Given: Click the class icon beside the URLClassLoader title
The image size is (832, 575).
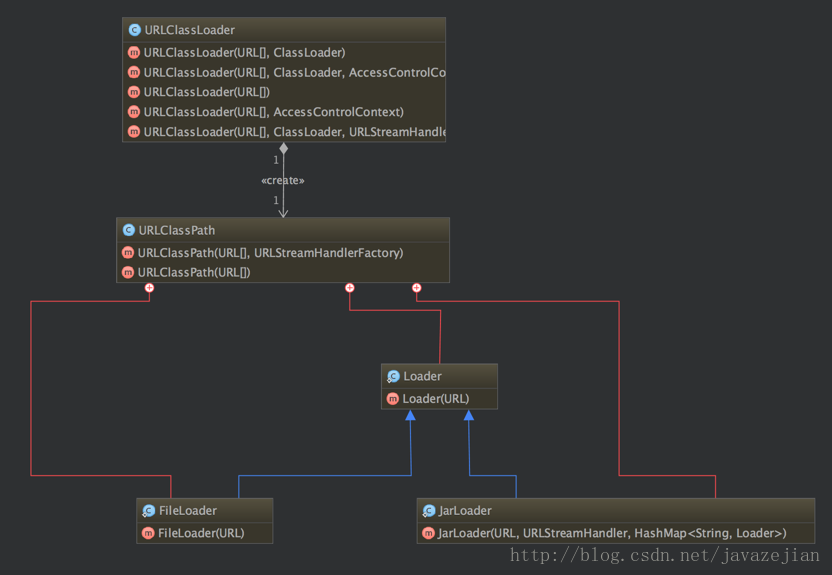Looking at the screenshot, I should [x=134, y=30].
